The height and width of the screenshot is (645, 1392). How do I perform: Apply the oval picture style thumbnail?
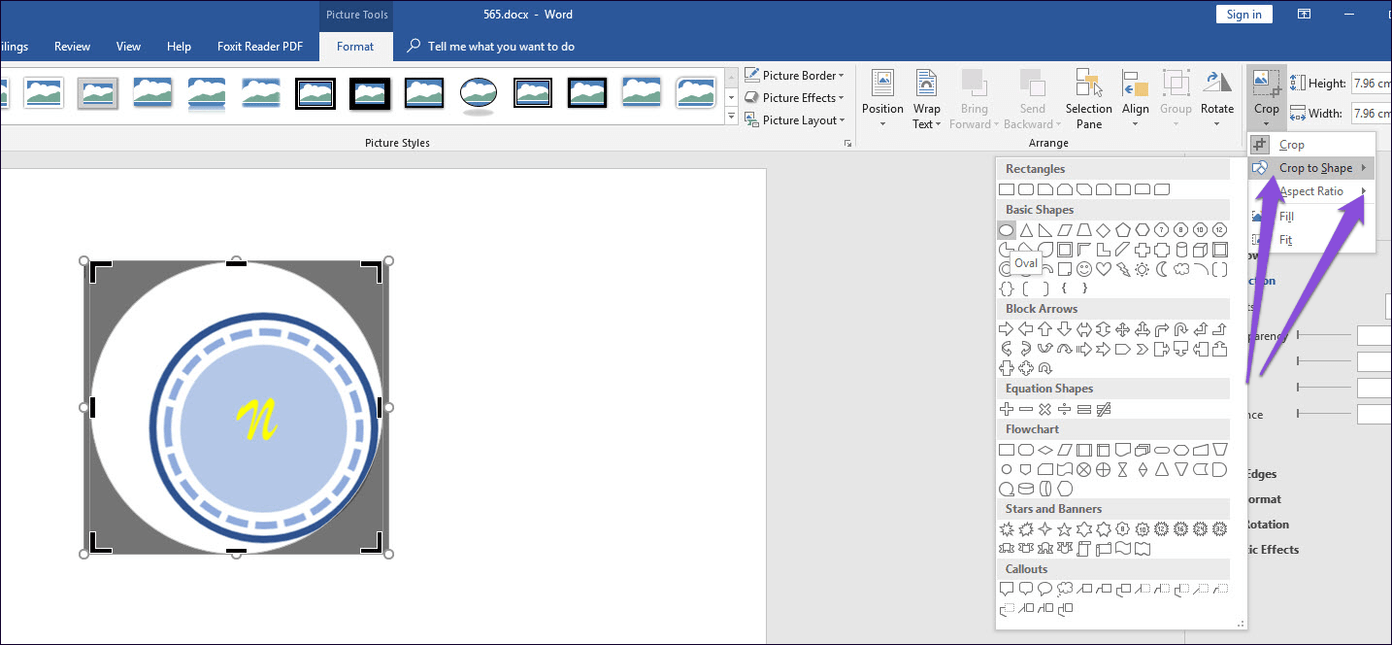pos(478,93)
